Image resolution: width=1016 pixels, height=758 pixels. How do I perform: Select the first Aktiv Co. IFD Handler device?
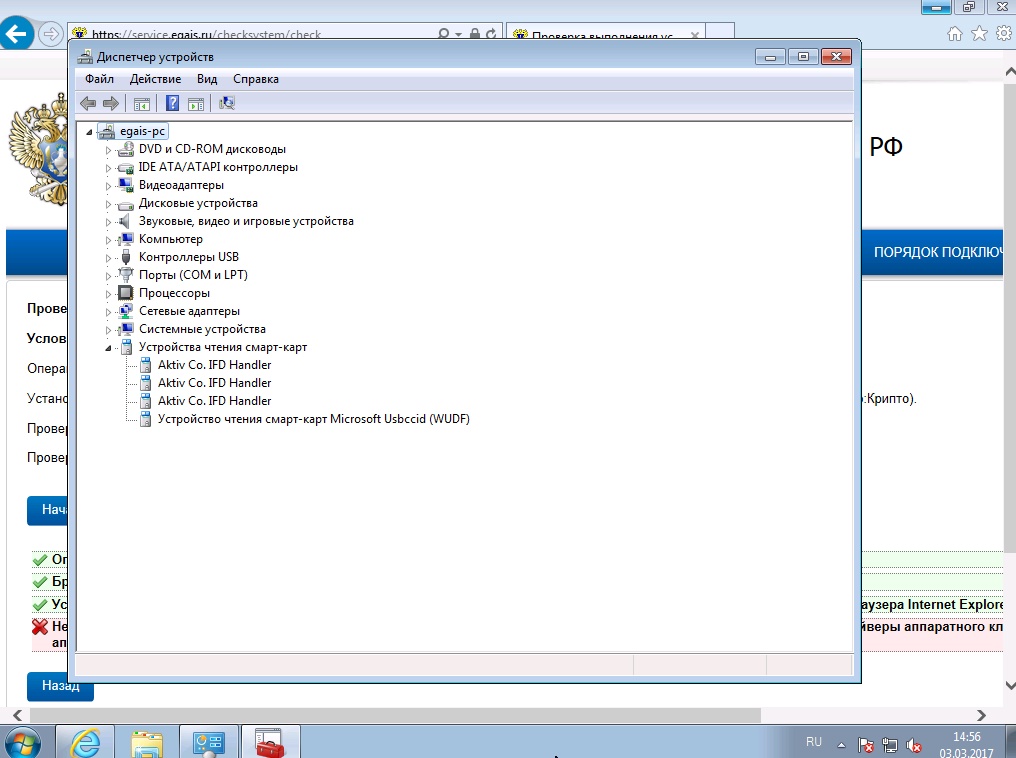pos(214,365)
